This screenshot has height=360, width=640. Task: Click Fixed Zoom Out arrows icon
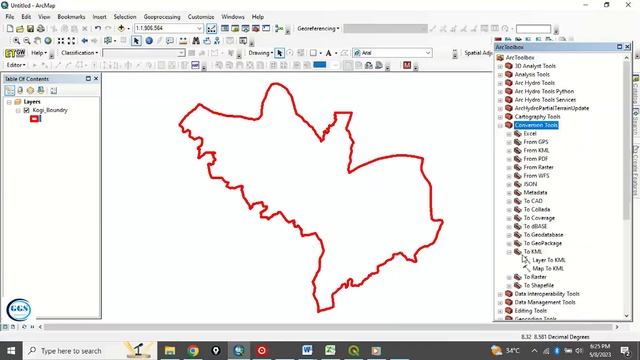[x=71, y=41]
